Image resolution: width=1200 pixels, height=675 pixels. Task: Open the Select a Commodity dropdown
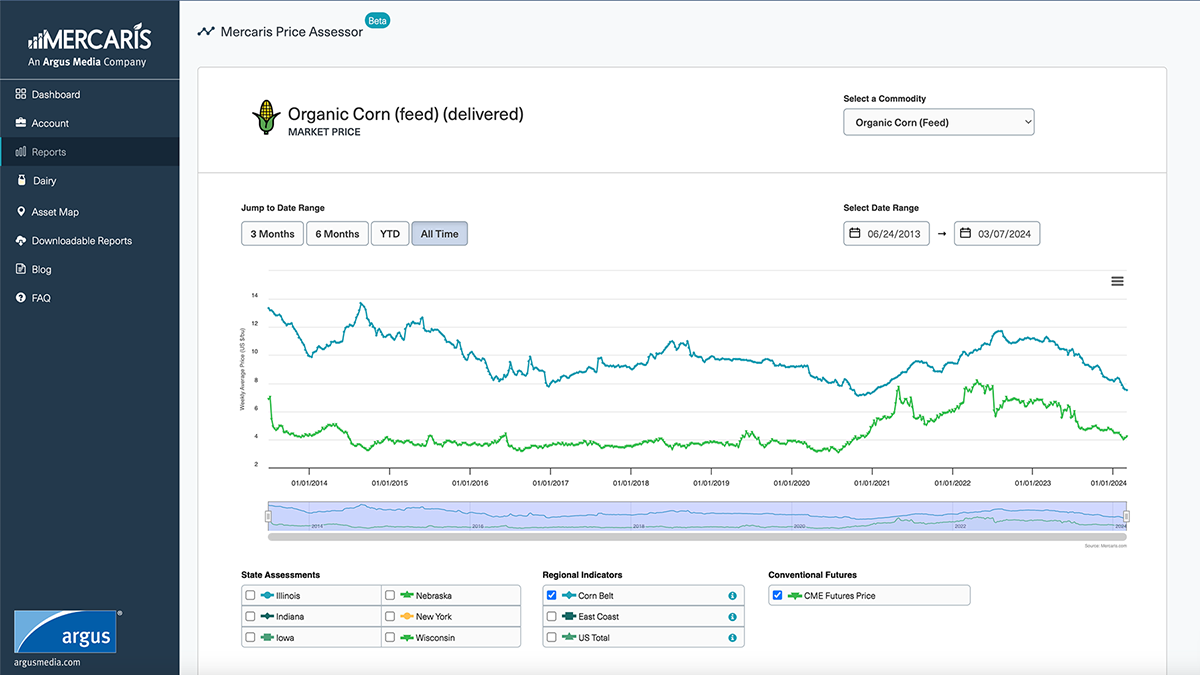click(939, 122)
